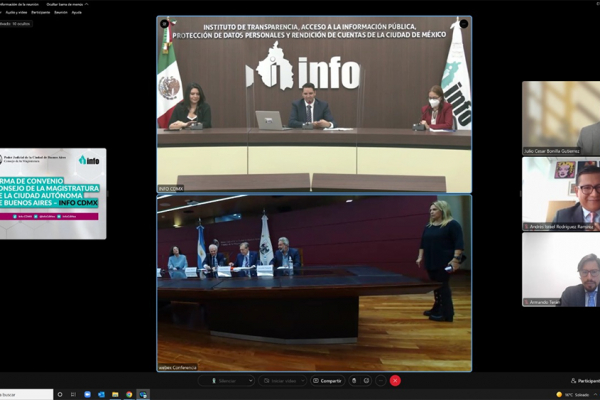Select Julio Cesar Bonilla Gutierrez video thumbnail

point(561,118)
